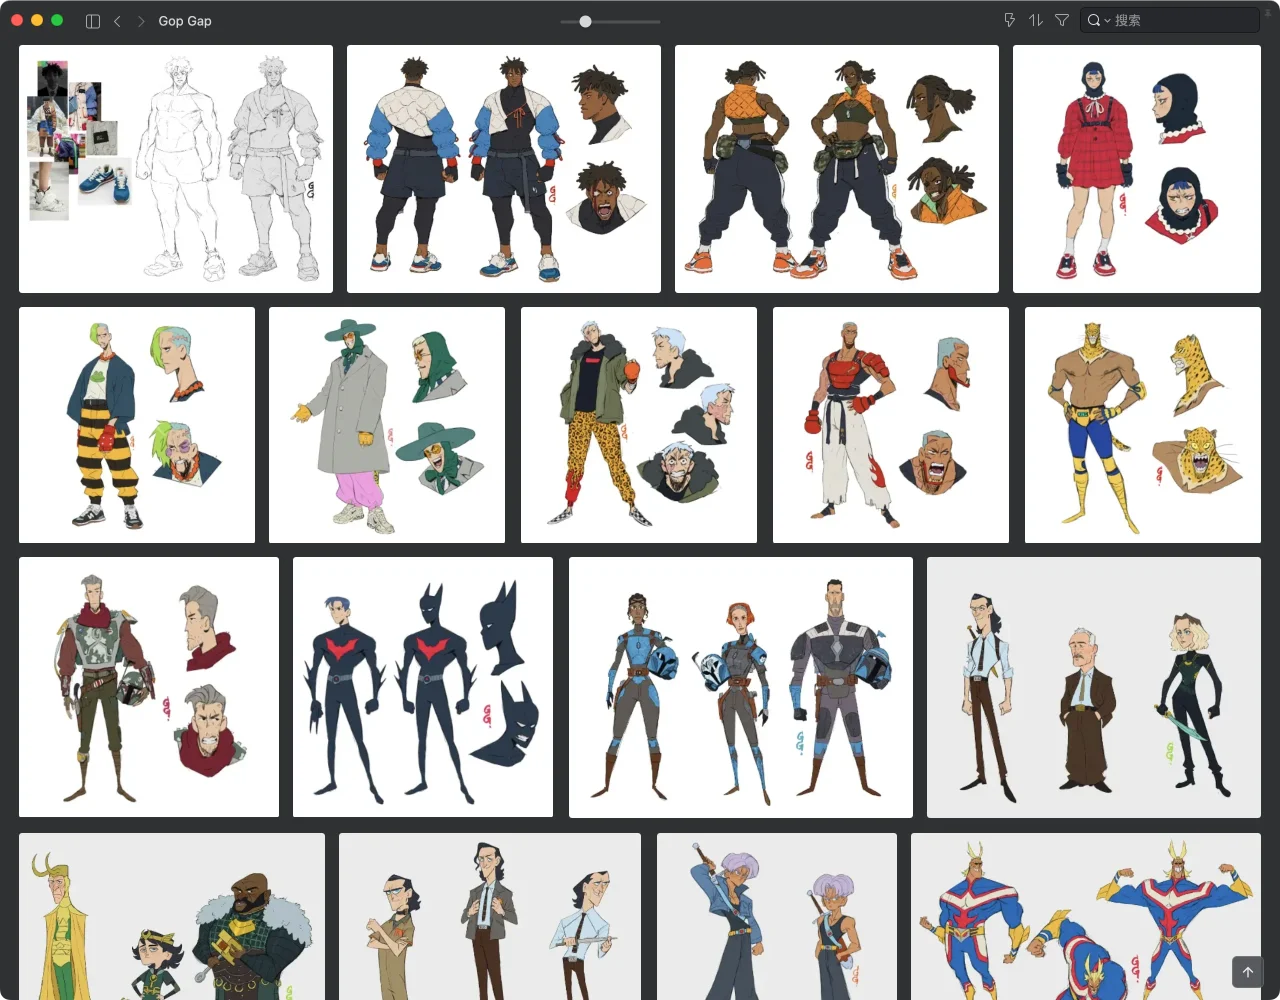Viewport: 1280px width, 1000px height.
Task: Open the blue puffy-sleeve fighter thumbnail
Action: point(504,169)
